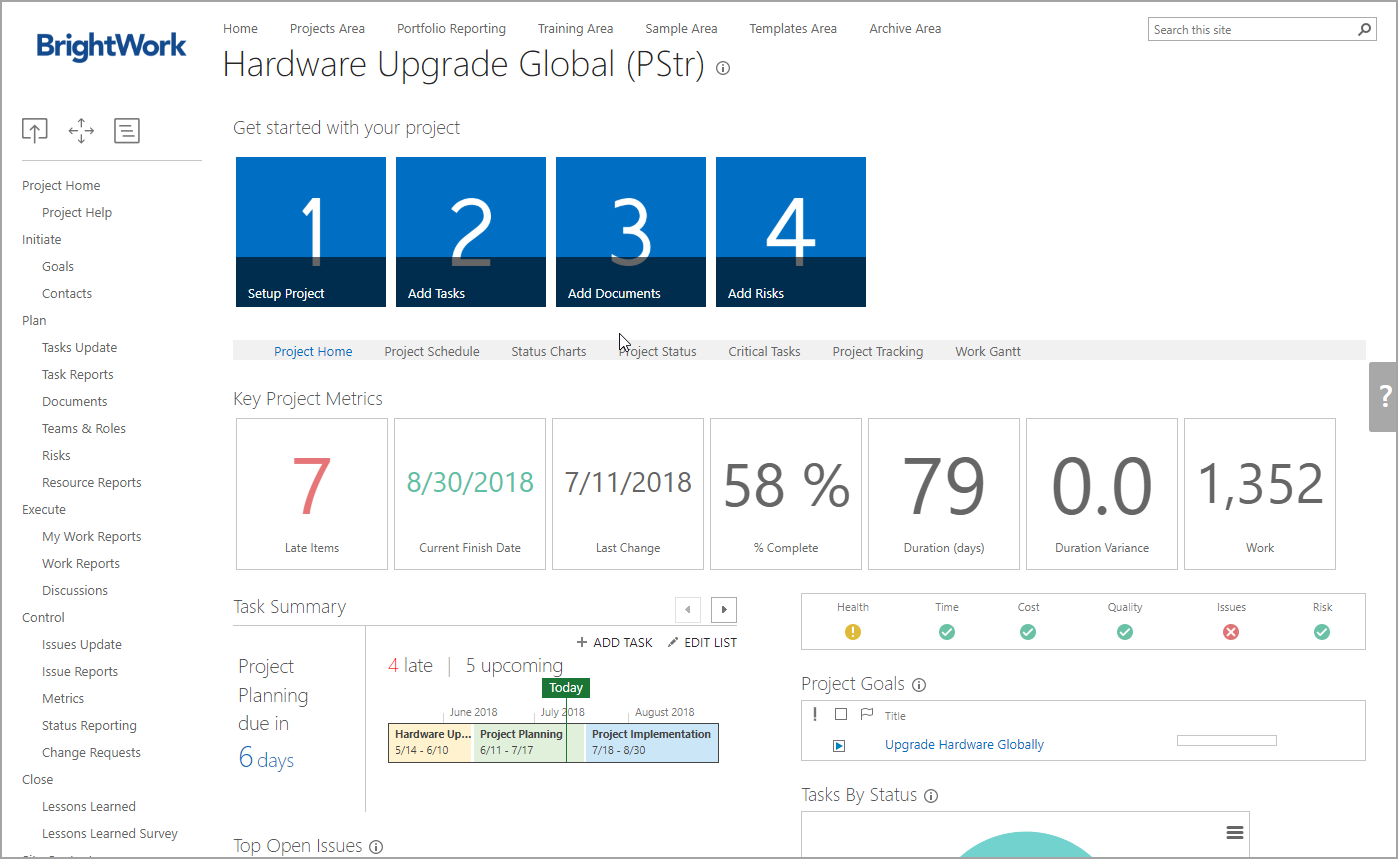Open Resource Reports in sidebar
Viewport: 1398px width, 859px height.
(x=92, y=483)
